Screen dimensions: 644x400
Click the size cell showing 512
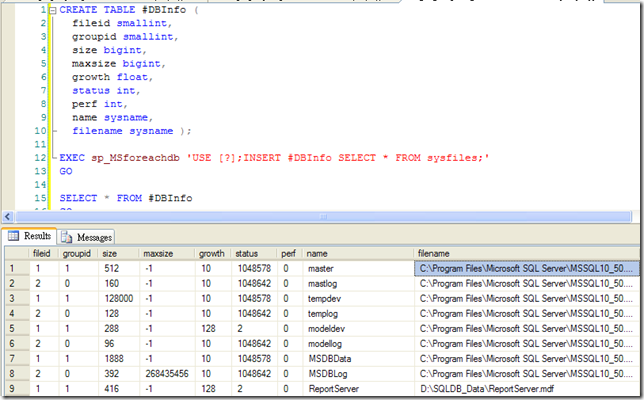[119, 268]
